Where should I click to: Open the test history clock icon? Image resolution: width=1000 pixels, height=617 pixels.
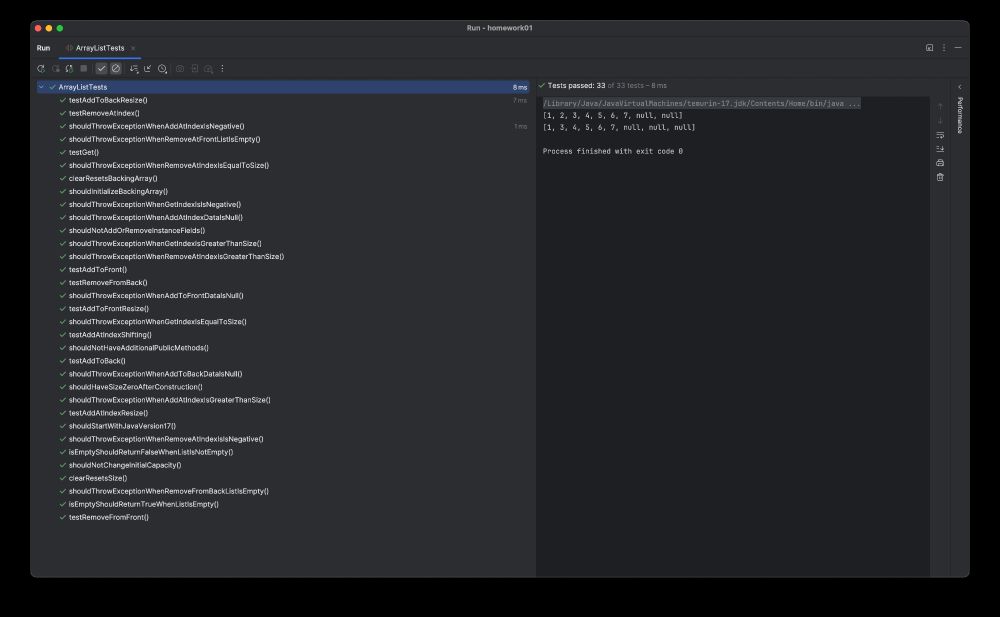(162, 69)
